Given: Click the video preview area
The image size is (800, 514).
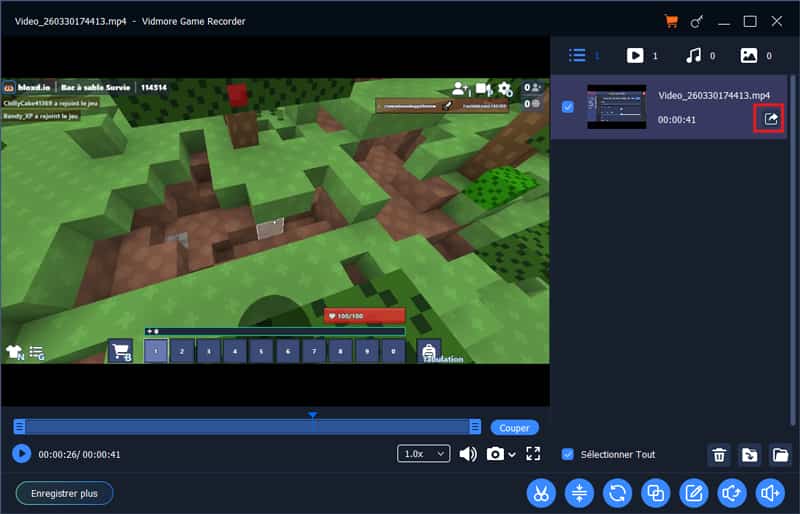Looking at the screenshot, I should pyautogui.click(x=275, y=221).
